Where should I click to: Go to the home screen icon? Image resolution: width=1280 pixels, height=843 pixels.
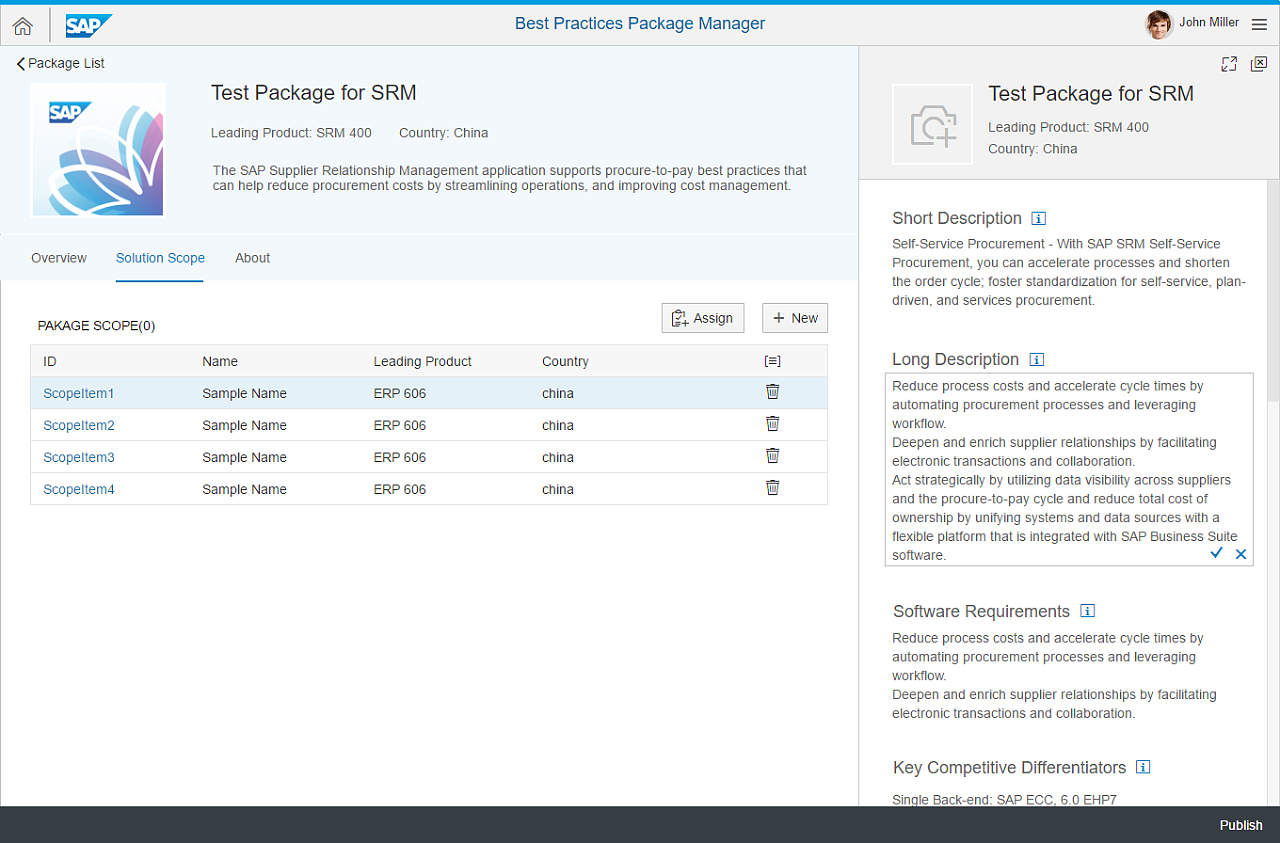coord(23,26)
